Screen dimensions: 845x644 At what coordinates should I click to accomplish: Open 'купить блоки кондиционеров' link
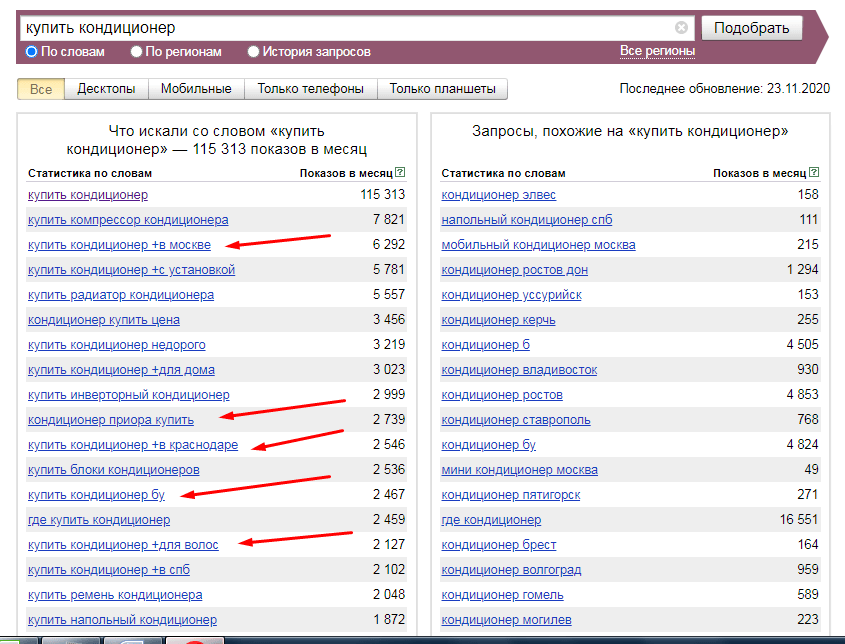pos(114,470)
